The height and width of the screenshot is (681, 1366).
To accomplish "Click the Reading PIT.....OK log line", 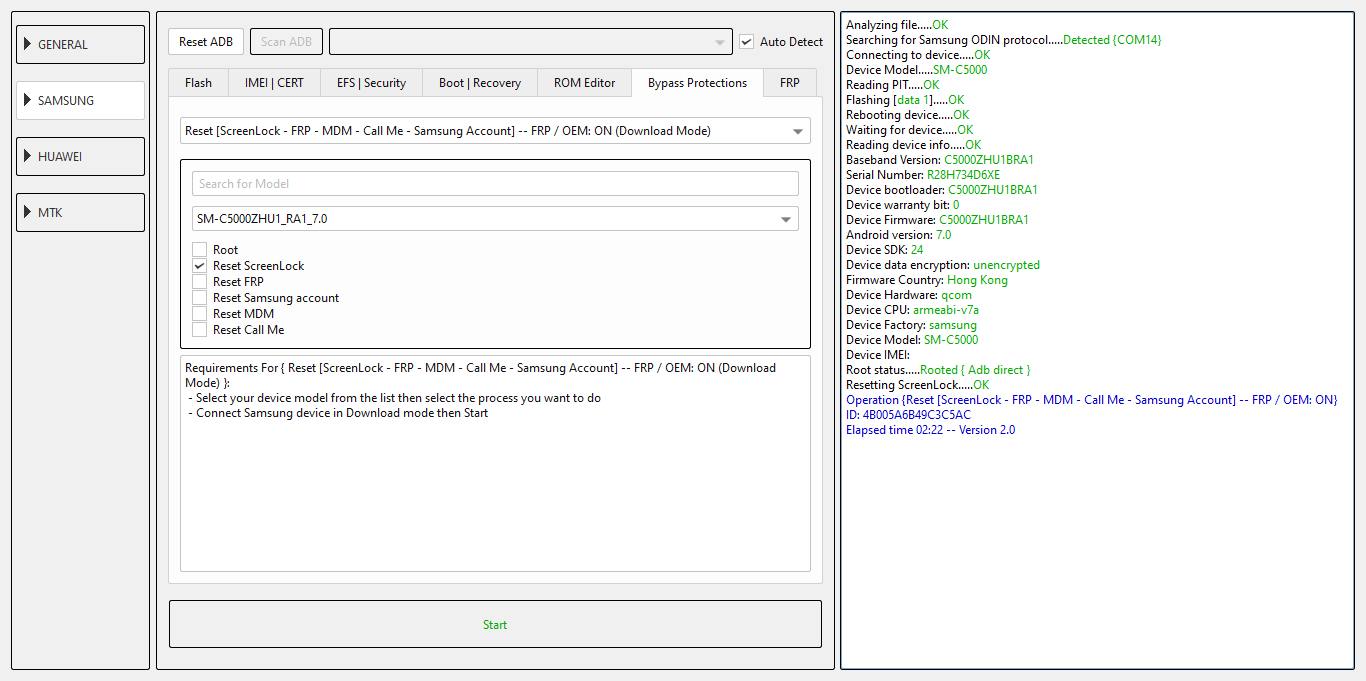I will point(892,85).
